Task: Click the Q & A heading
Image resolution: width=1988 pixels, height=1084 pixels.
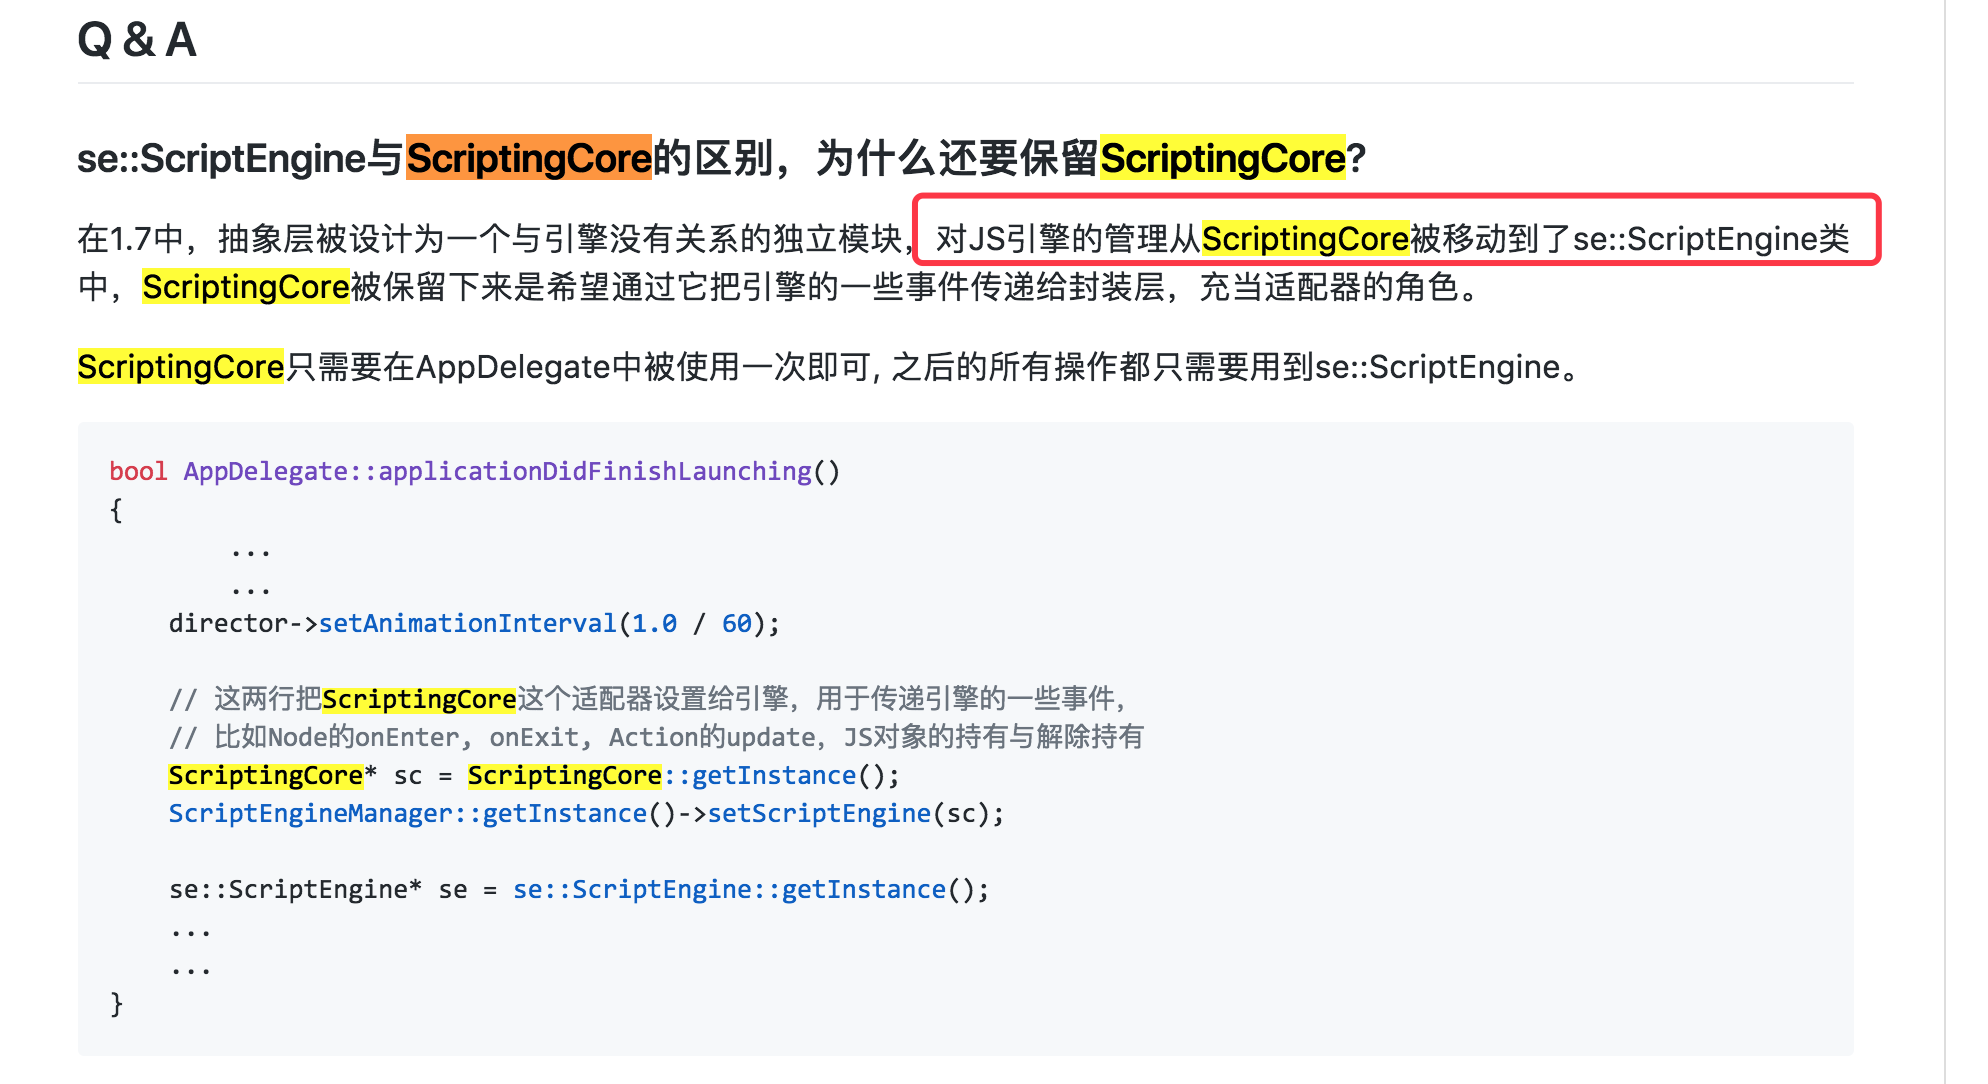Action: pyautogui.click(x=137, y=41)
